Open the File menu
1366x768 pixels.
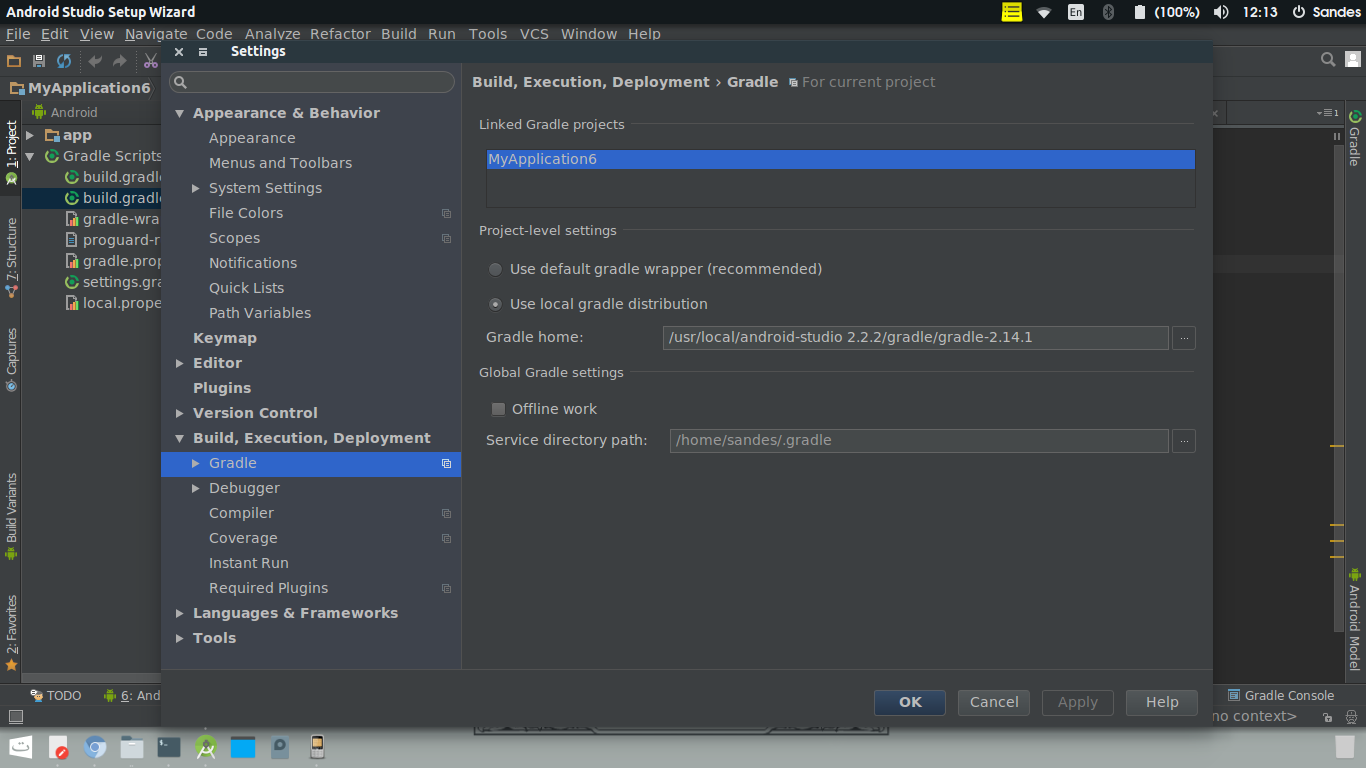tap(18, 34)
